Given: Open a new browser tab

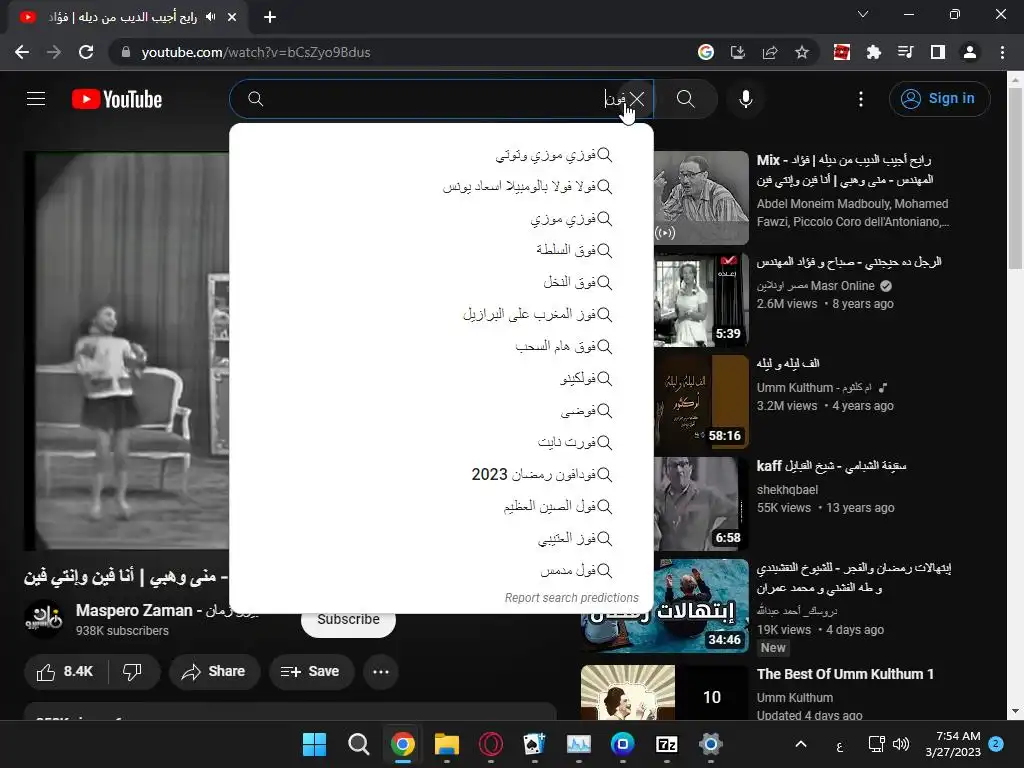Looking at the screenshot, I should point(270,17).
